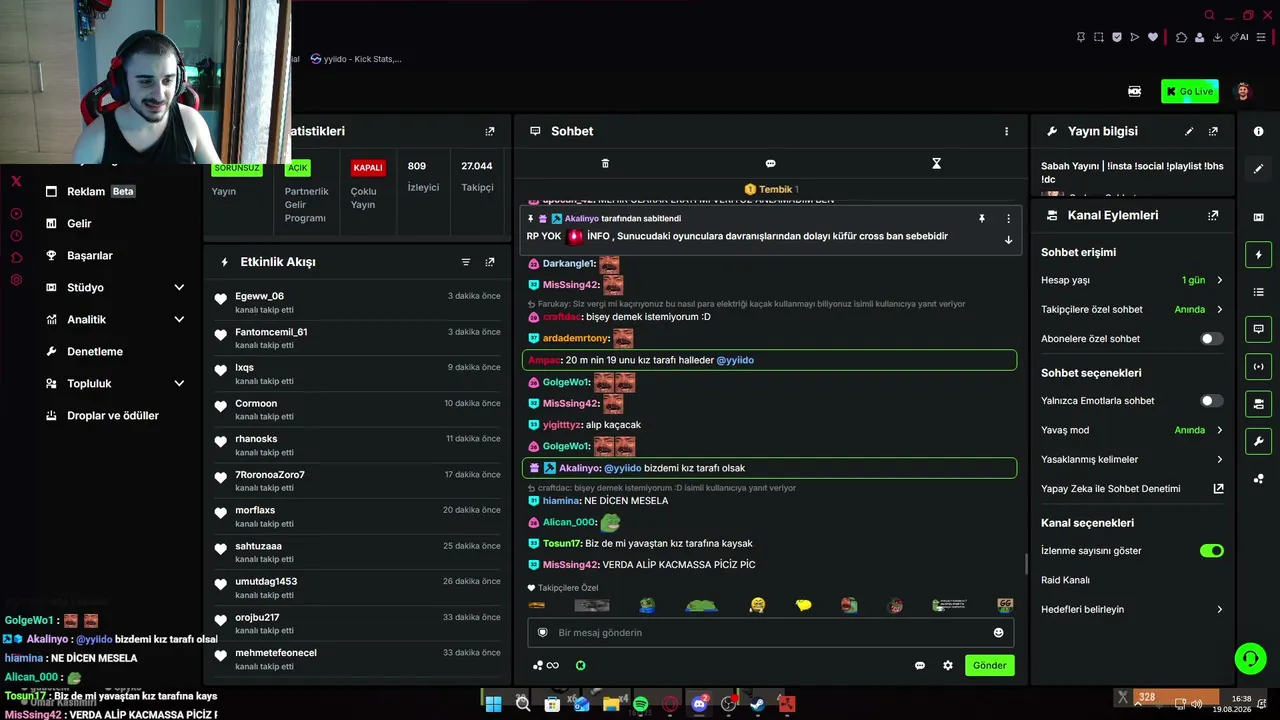Click the infinity points icon below input
The image size is (1280, 720).
(546, 665)
